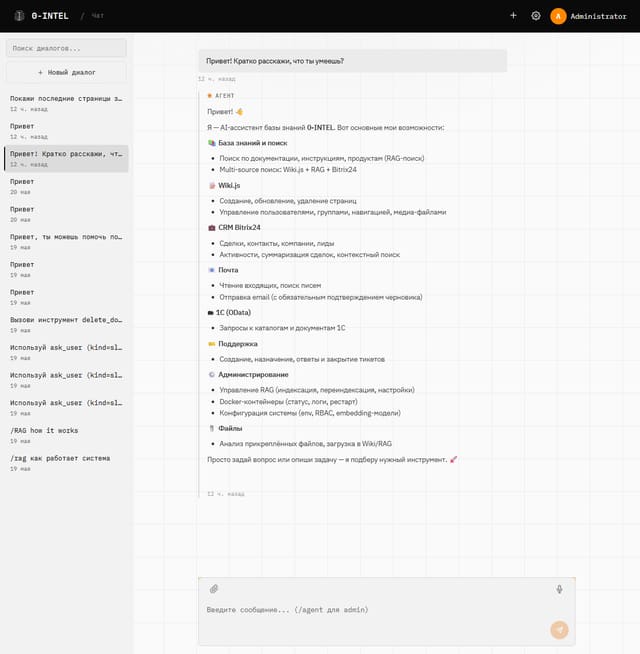The image size is (640, 654).
Task: Click the line Сделки, контакты, компании, лиды
Action: pyautogui.click(x=277, y=244)
